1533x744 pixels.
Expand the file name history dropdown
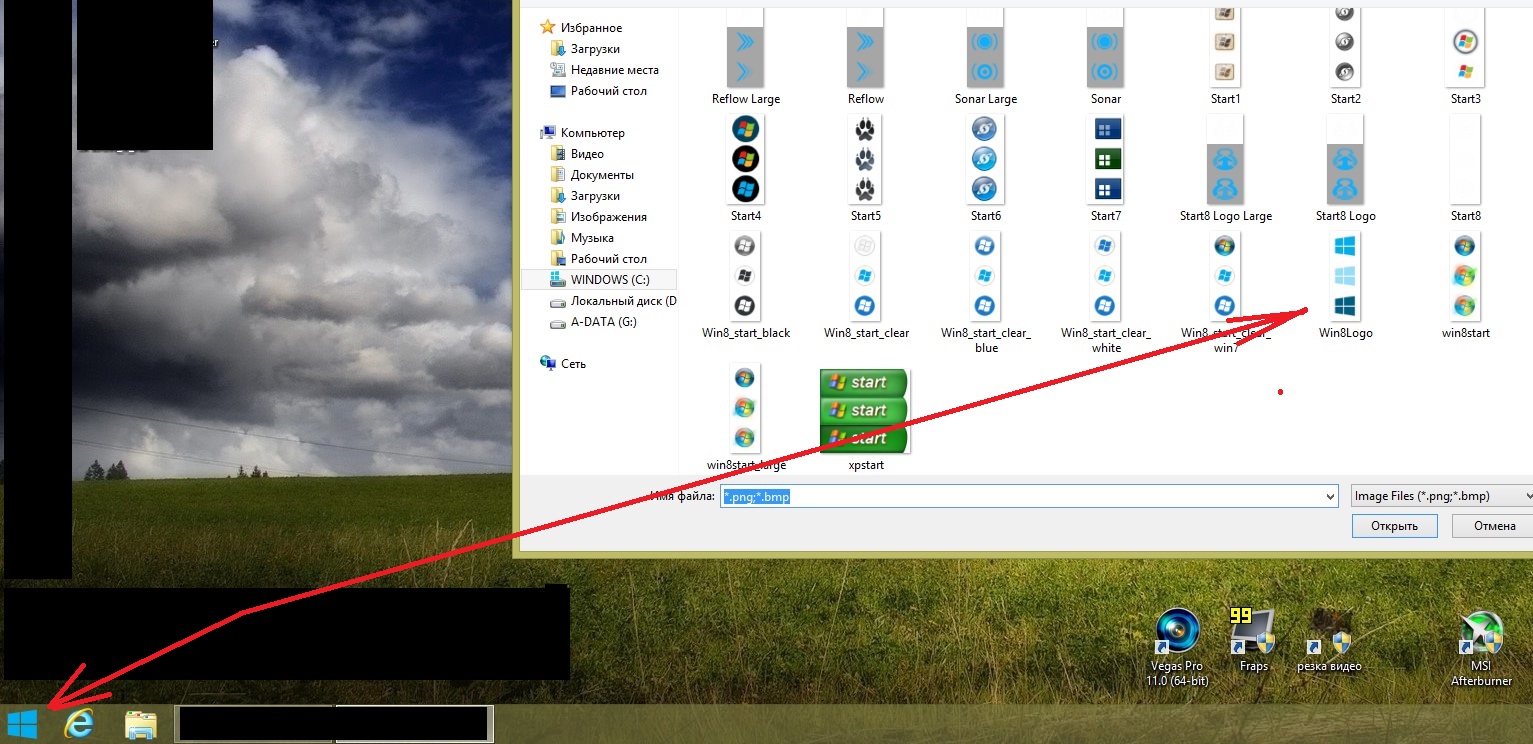click(1329, 496)
